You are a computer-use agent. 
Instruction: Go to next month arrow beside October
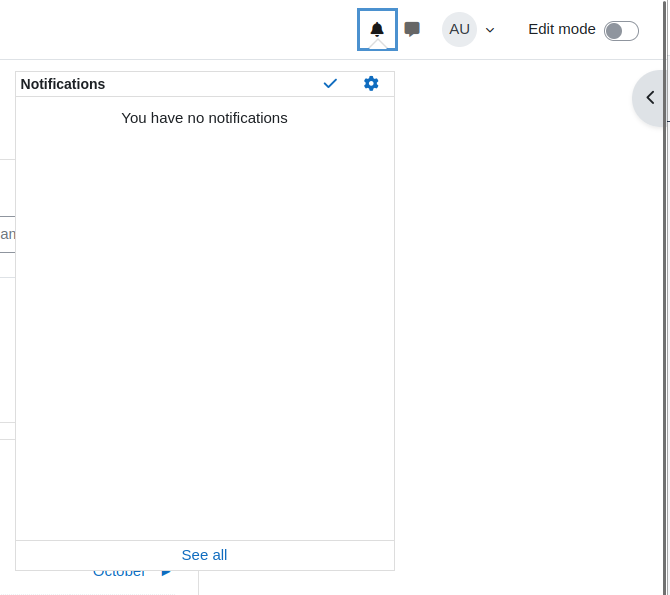click(166, 573)
